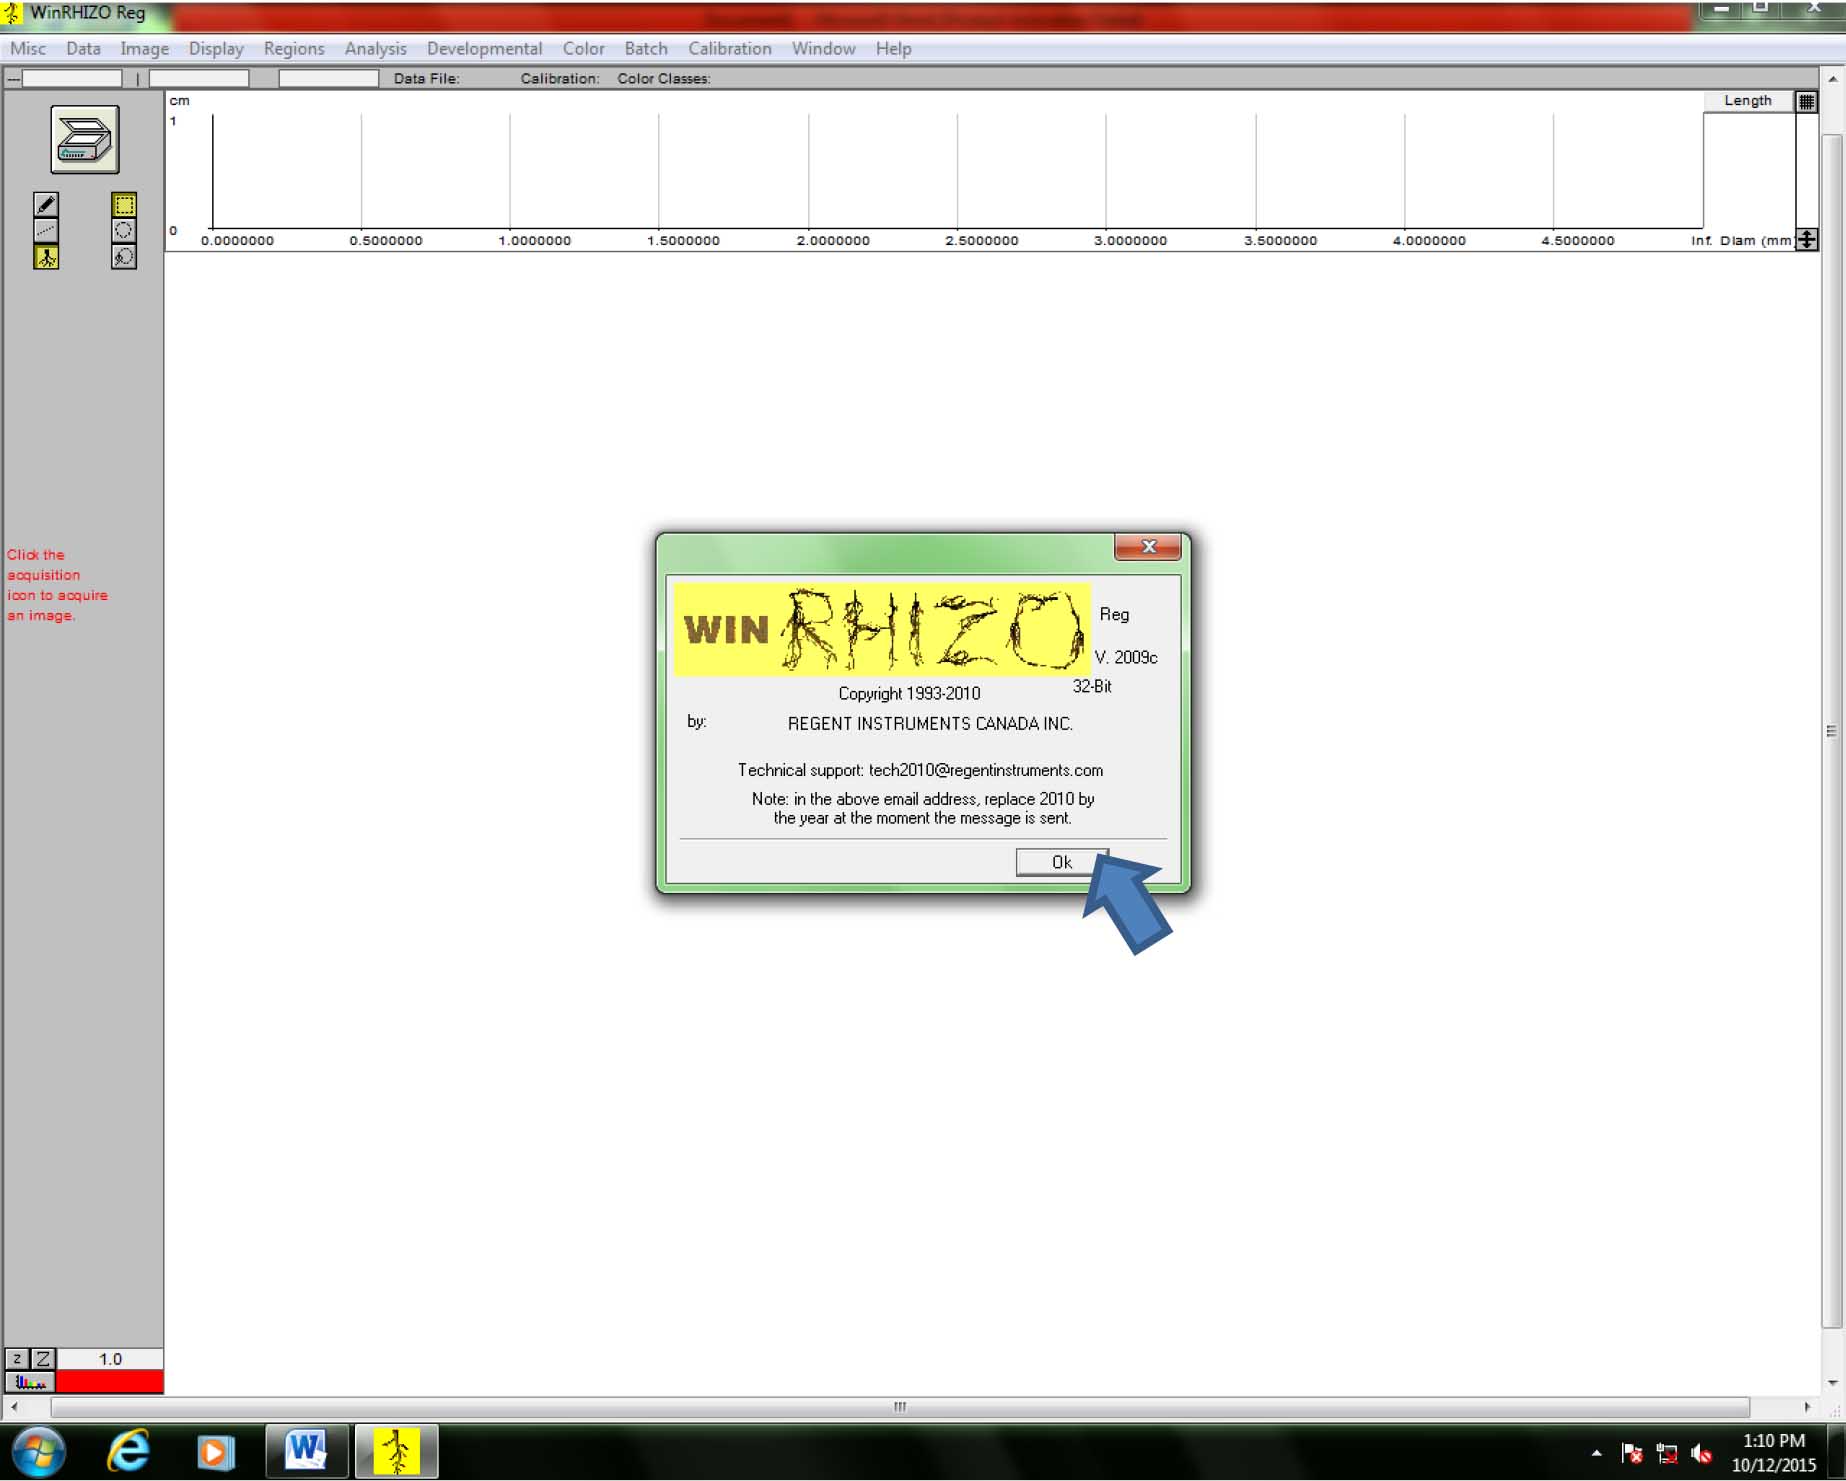The width and height of the screenshot is (1846, 1481).
Task: Click the horizontal scrollbar at the bottom
Action: pyautogui.click(x=900, y=1407)
